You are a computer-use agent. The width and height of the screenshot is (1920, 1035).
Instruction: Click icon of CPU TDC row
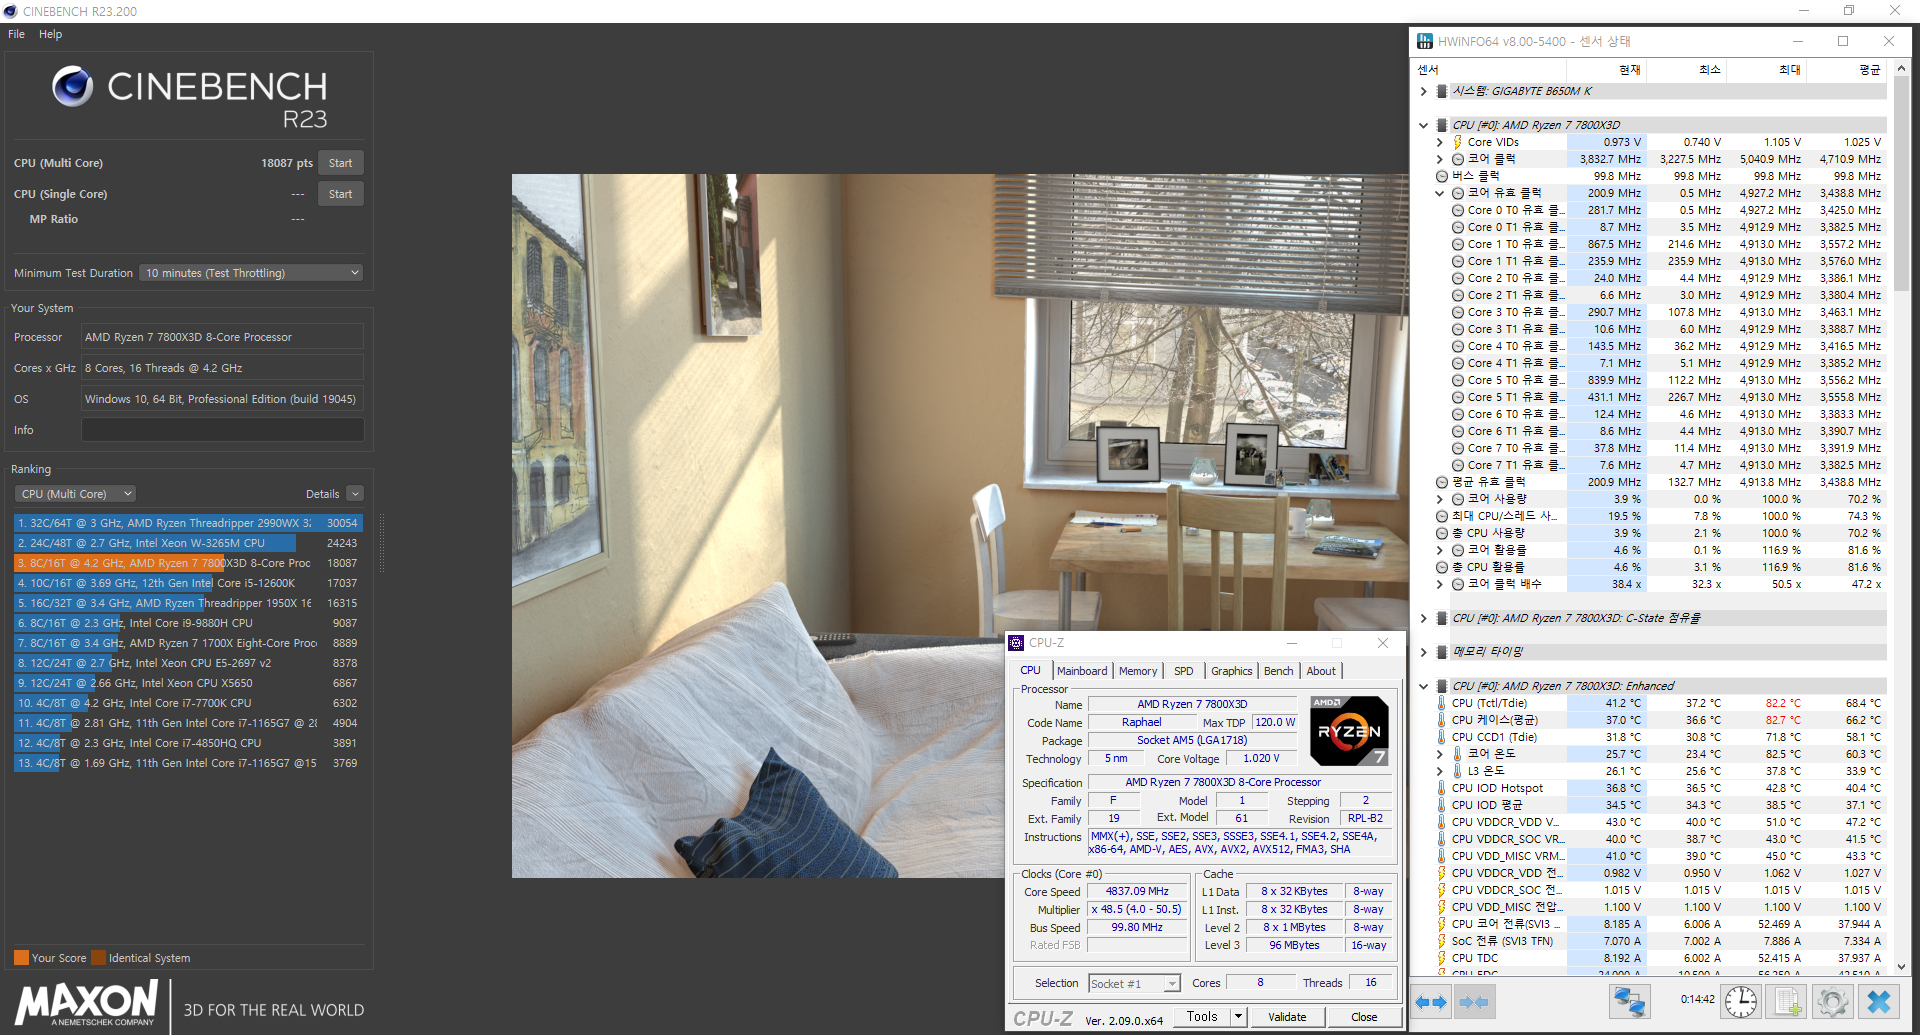(x=1442, y=958)
